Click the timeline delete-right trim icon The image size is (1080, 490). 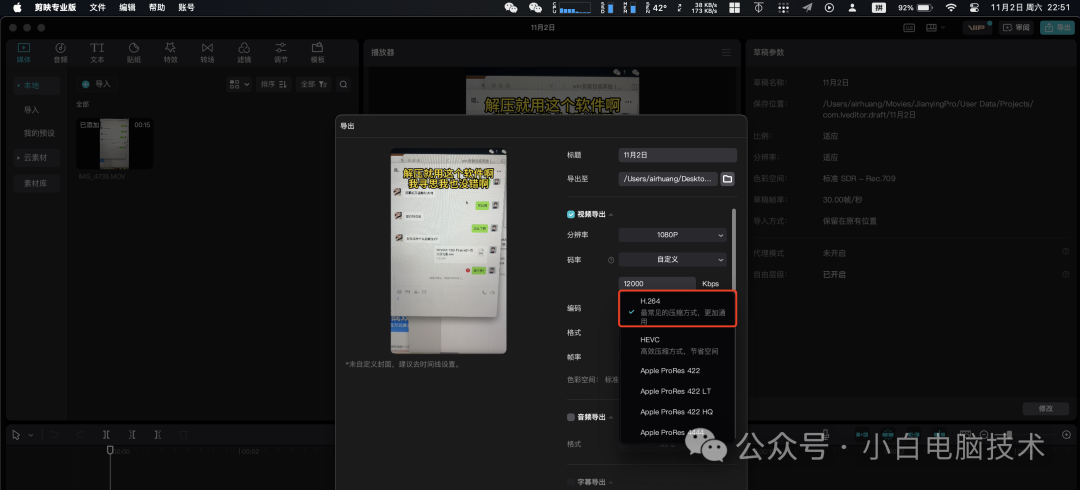coord(158,435)
